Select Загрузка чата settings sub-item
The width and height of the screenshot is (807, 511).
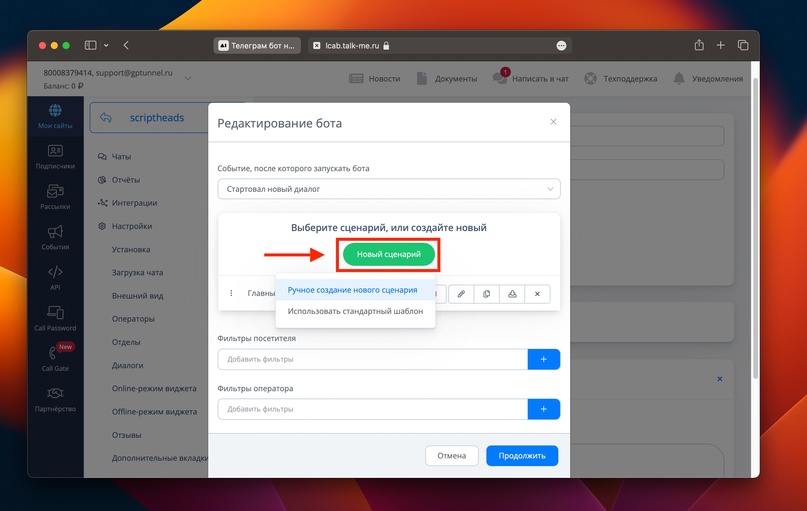137,272
